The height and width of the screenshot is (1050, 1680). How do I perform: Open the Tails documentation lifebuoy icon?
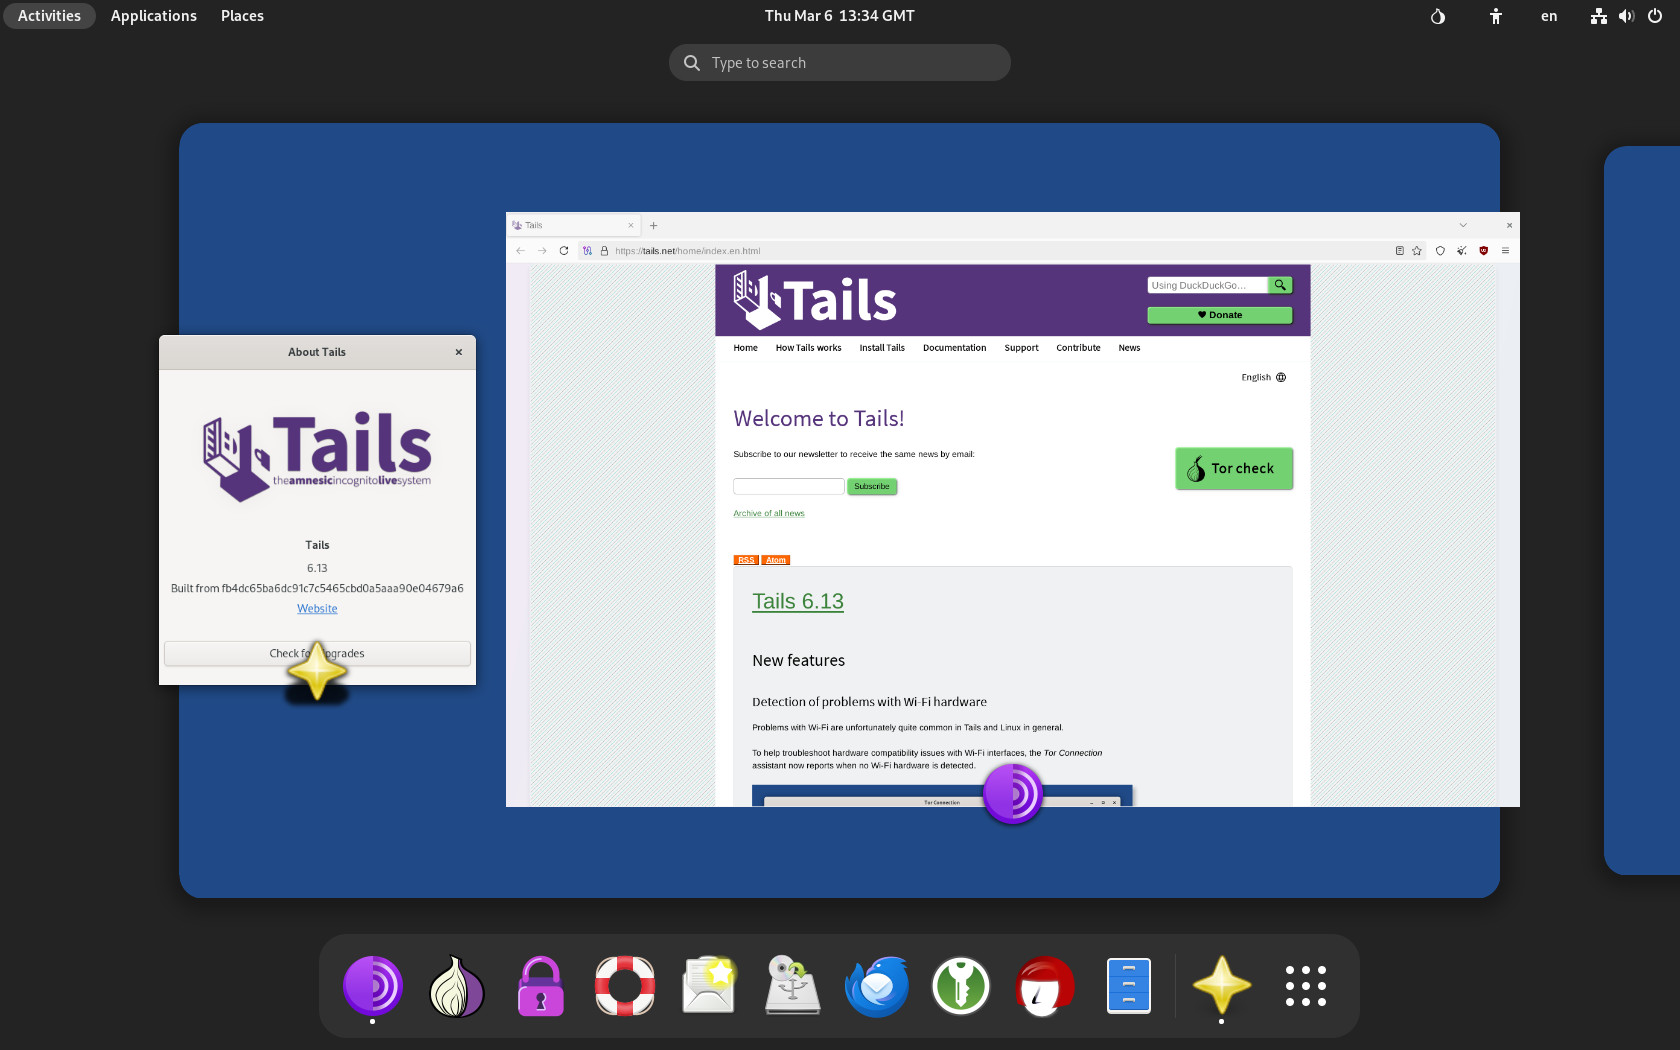pos(625,986)
